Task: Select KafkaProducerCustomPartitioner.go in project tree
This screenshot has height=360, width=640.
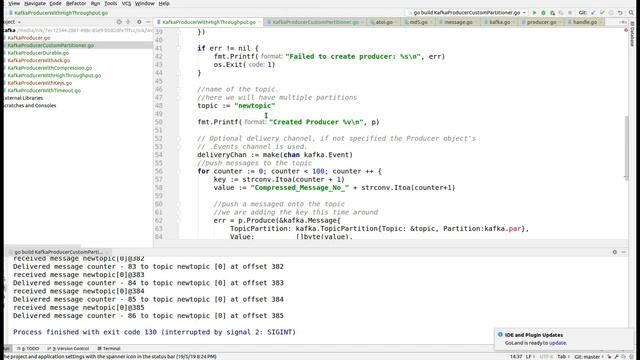Action: click(x=51, y=45)
